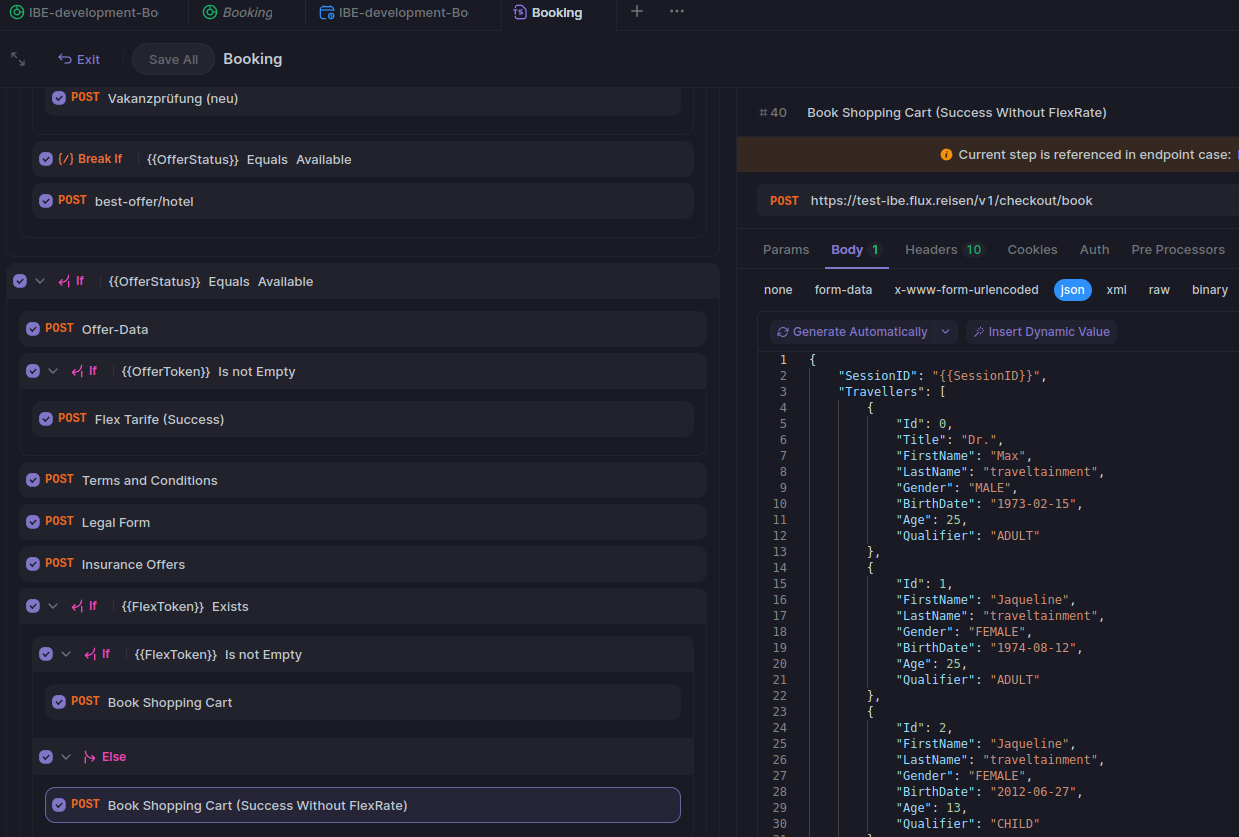Select the Terms and Conditions step

click(x=363, y=480)
